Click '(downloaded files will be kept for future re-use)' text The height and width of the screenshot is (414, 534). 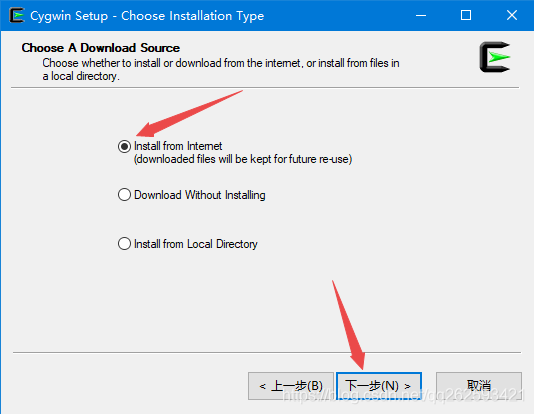[243, 159]
